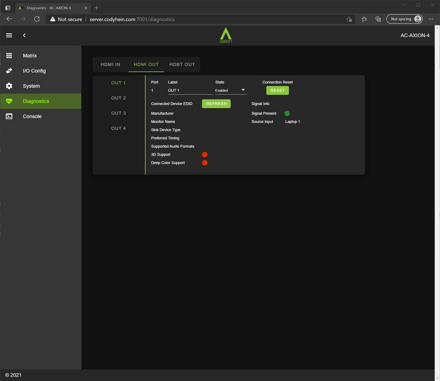This screenshot has height=381, width=440.
Task: Open a new browser tab
Action: pyautogui.click(x=97, y=8)
